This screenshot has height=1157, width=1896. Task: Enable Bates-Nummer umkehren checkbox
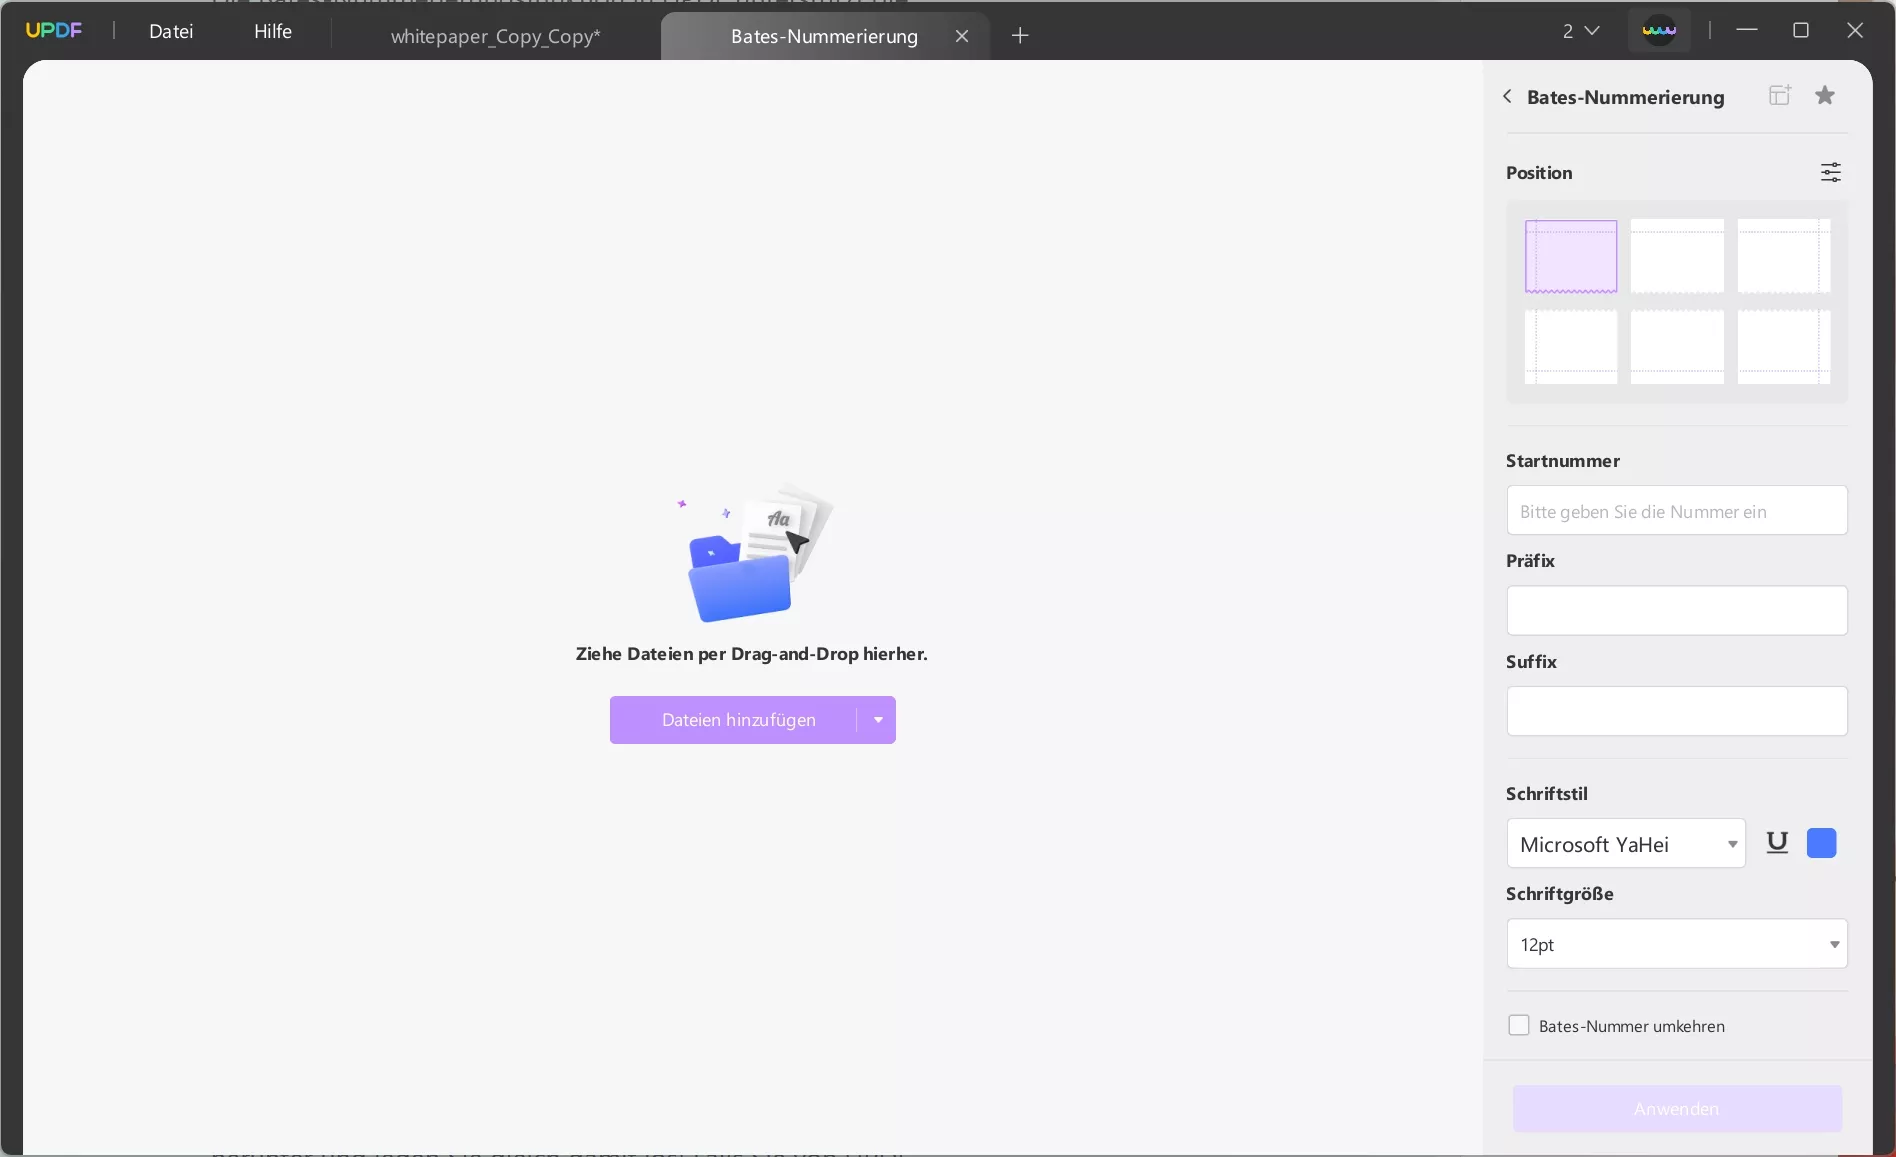pos(1518,1025)
